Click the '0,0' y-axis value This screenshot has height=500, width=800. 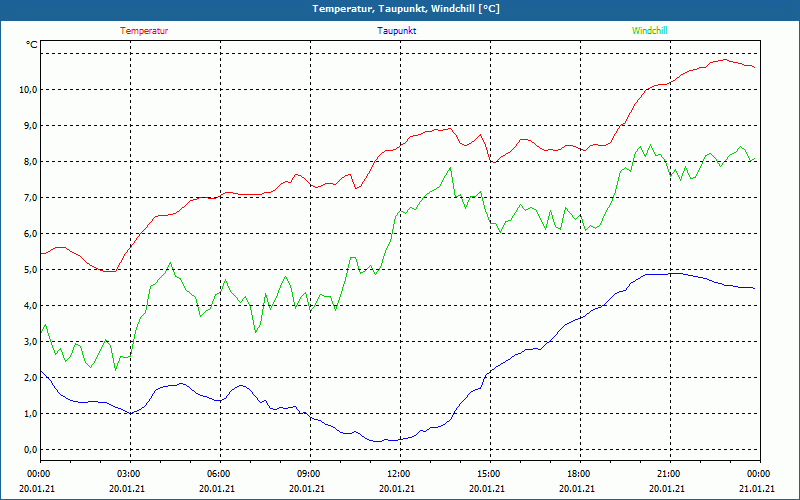coord(30,449)
